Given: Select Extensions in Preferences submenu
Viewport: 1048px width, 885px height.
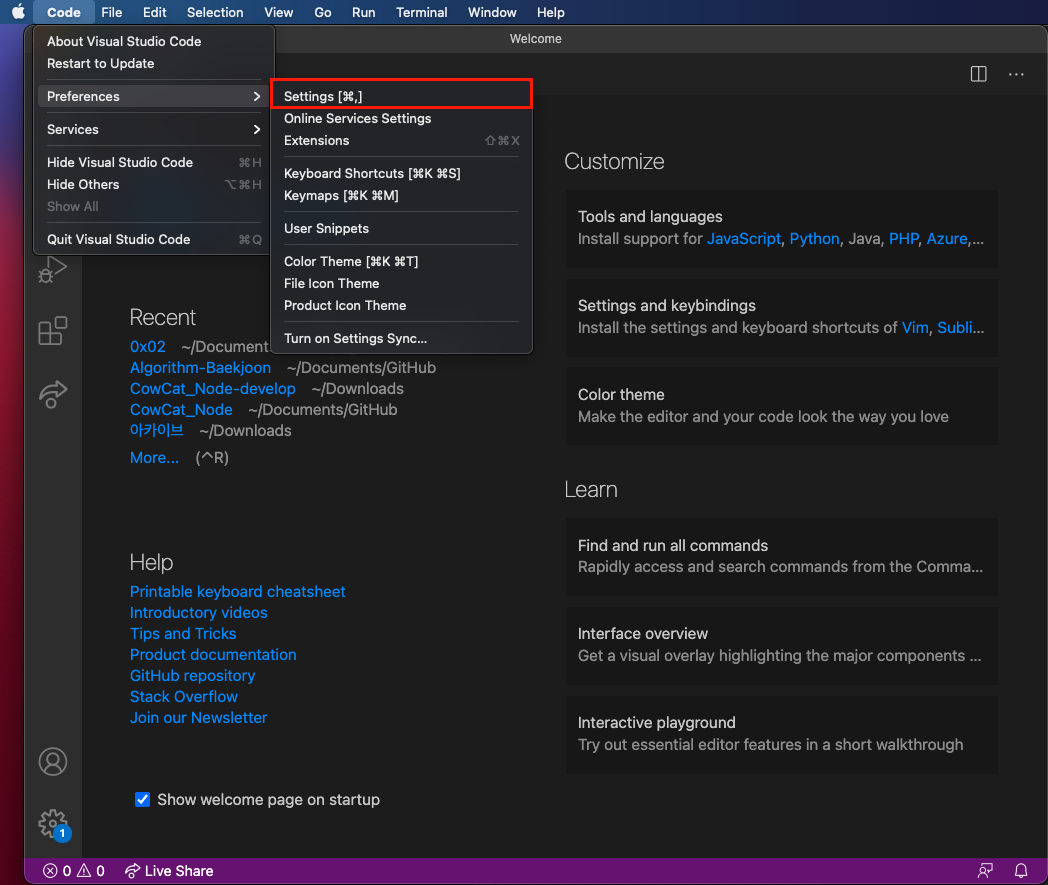Looking at the screenshot, I should coord(401,140).
